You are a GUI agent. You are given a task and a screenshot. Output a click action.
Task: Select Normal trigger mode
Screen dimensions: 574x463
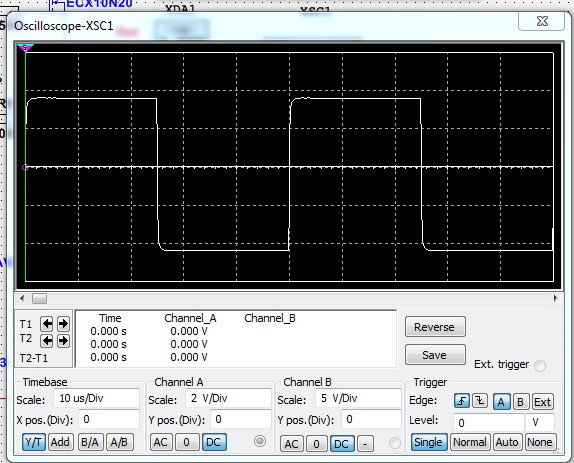(470, 442)
